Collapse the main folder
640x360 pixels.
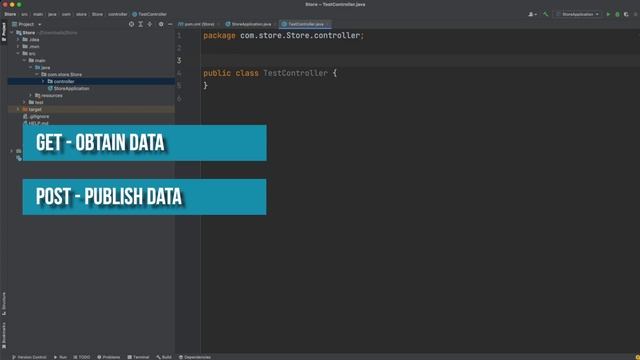(24, 60)
